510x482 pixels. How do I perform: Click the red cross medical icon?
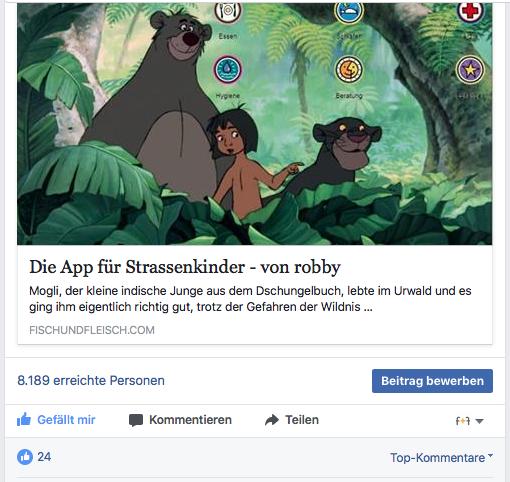[x=470, y=12]
